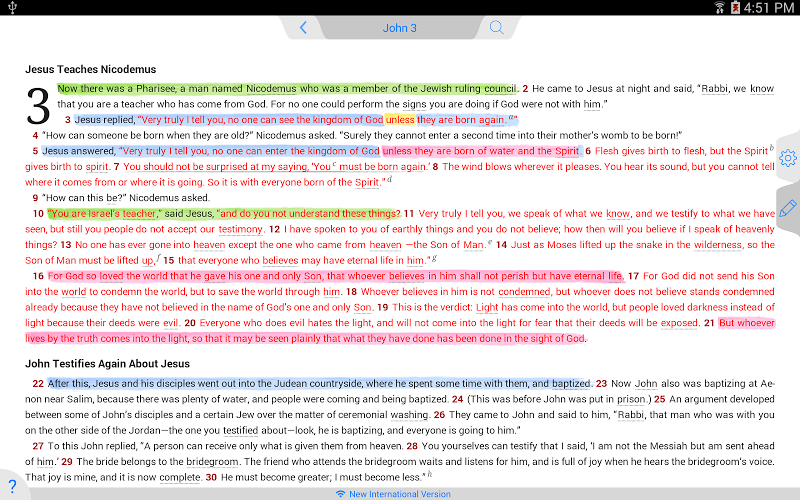
Task: Open the John 3 chapter selector
Action: point(399,28)
